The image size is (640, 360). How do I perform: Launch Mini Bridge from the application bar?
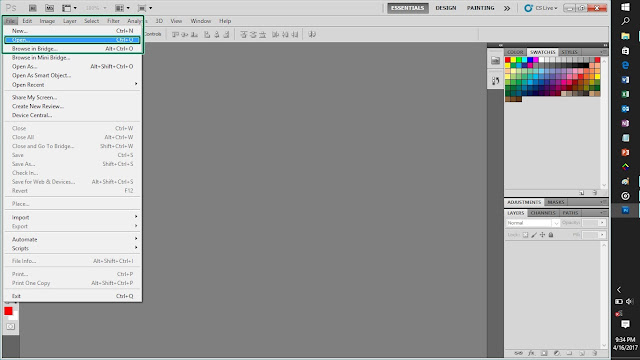(49, 8)
